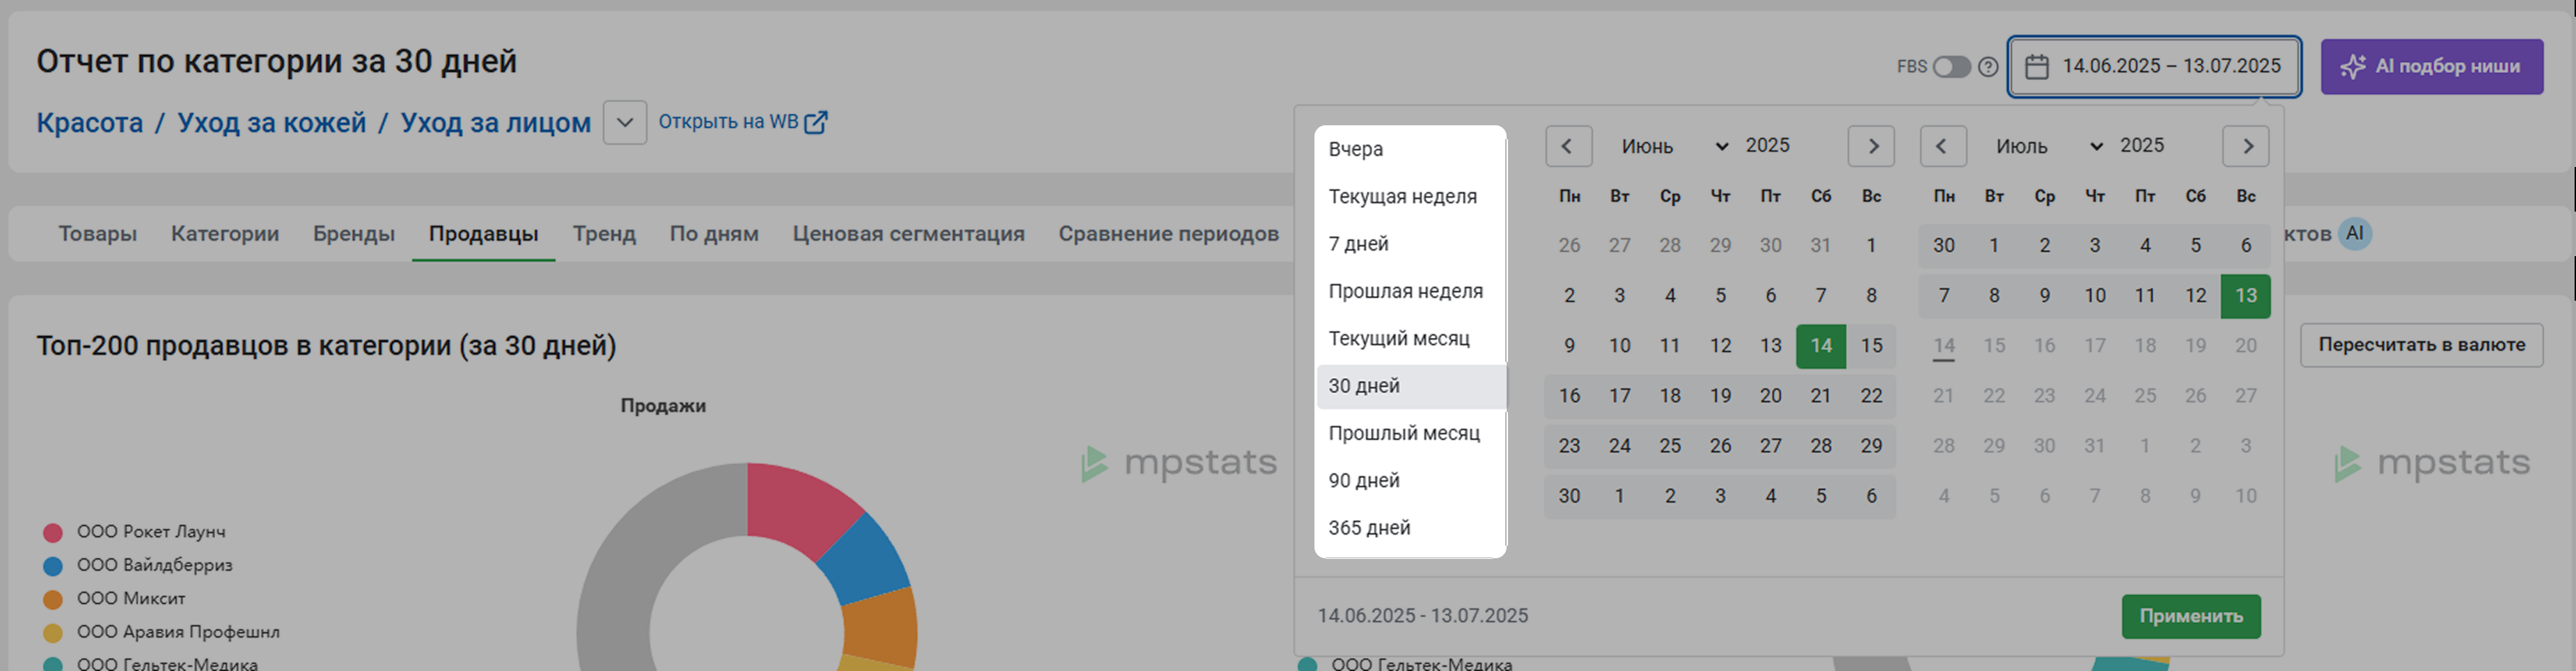
Task: Switch to the Бренды tab
Action: tap(354, 234)
